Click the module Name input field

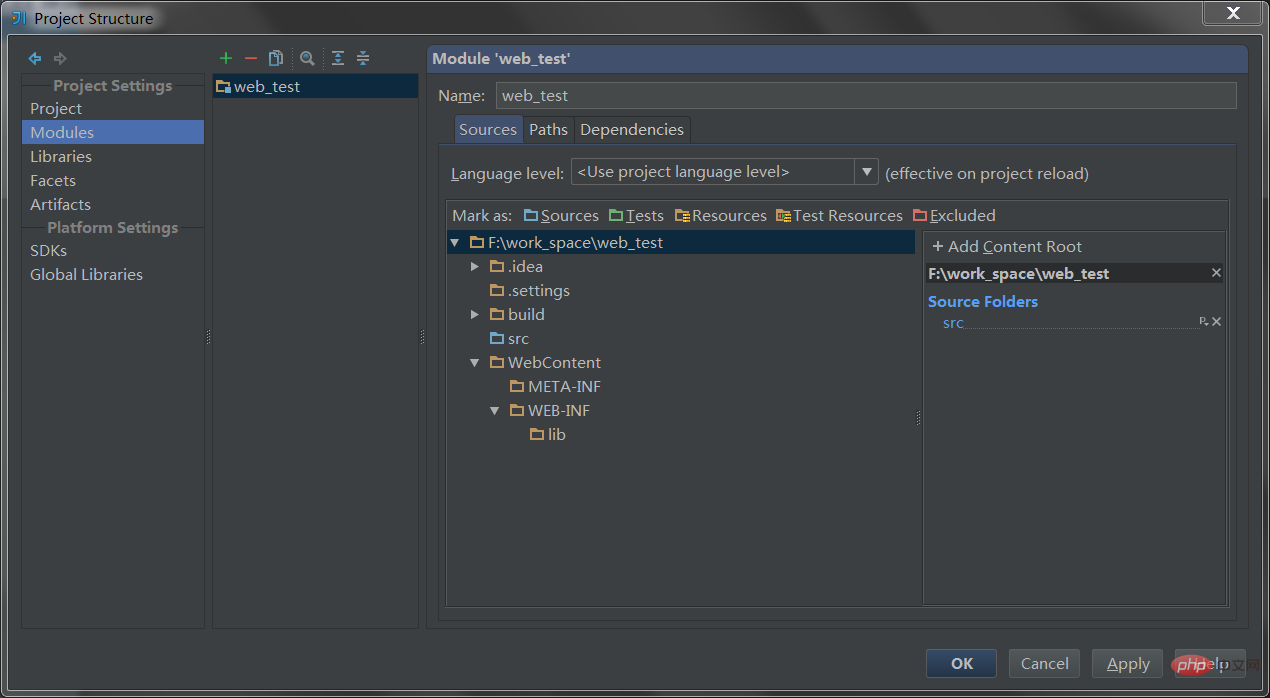pyautogui.click(x=866, y=95)
